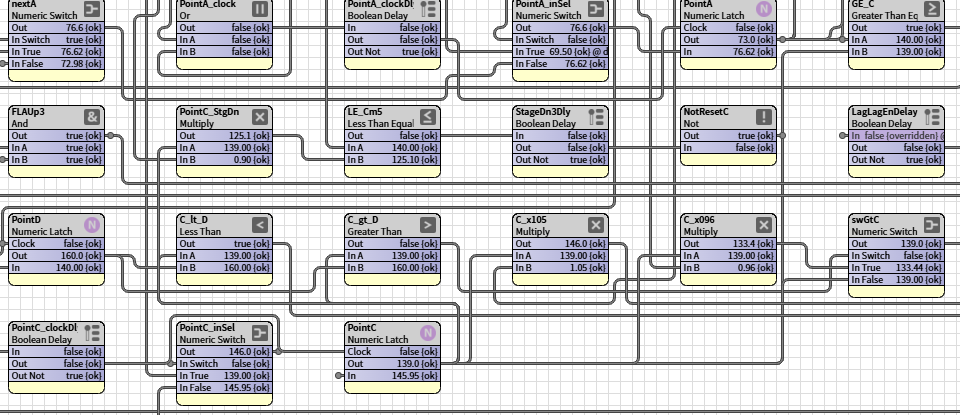Click C_lt_D Out true row
This screenshot has width=960, height=415.
225,244
